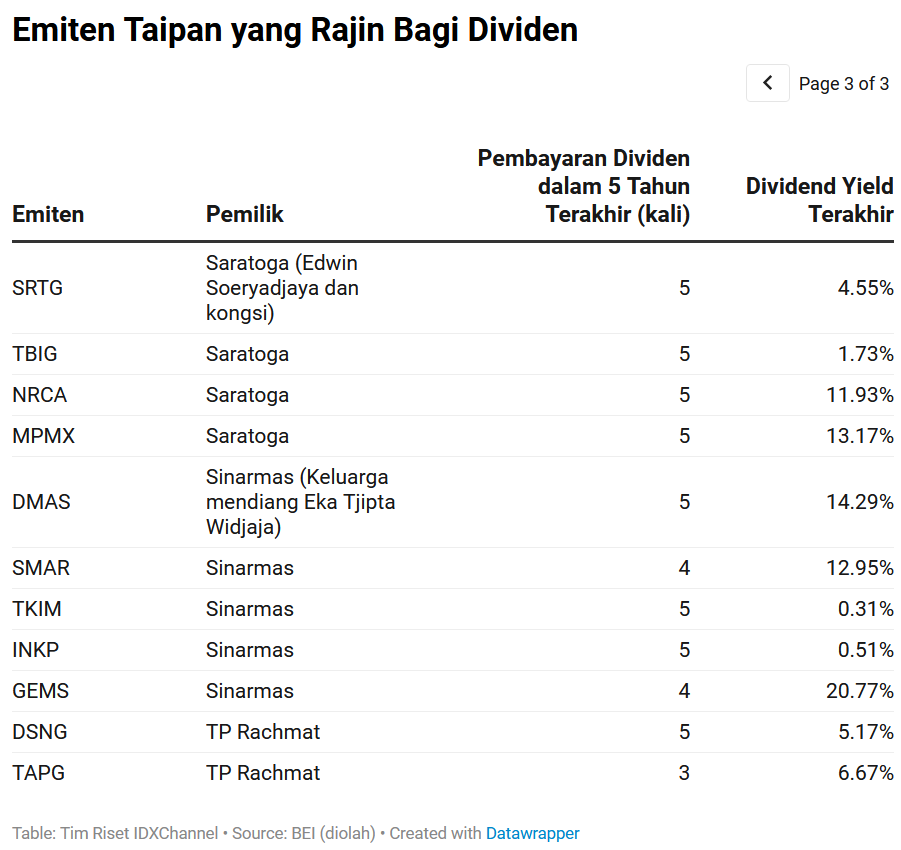Select yield value 13.17%
Screen dimensions: 901x850
[860, 436]
